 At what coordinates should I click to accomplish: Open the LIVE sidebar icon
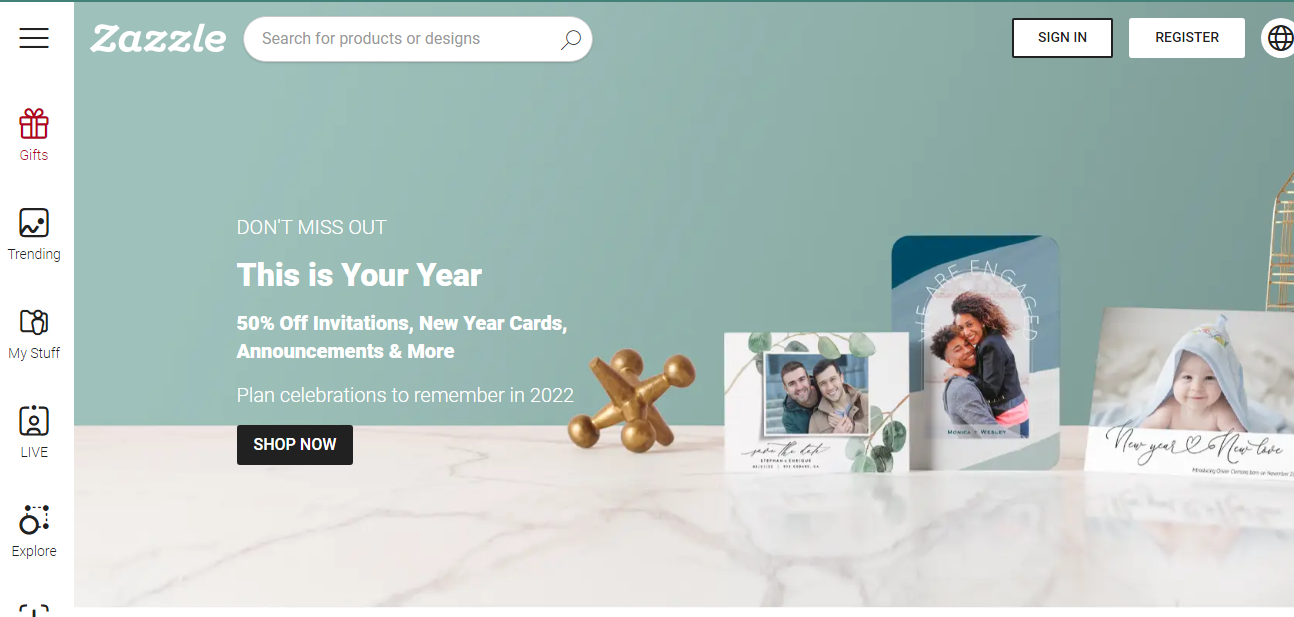coord(34,421)
